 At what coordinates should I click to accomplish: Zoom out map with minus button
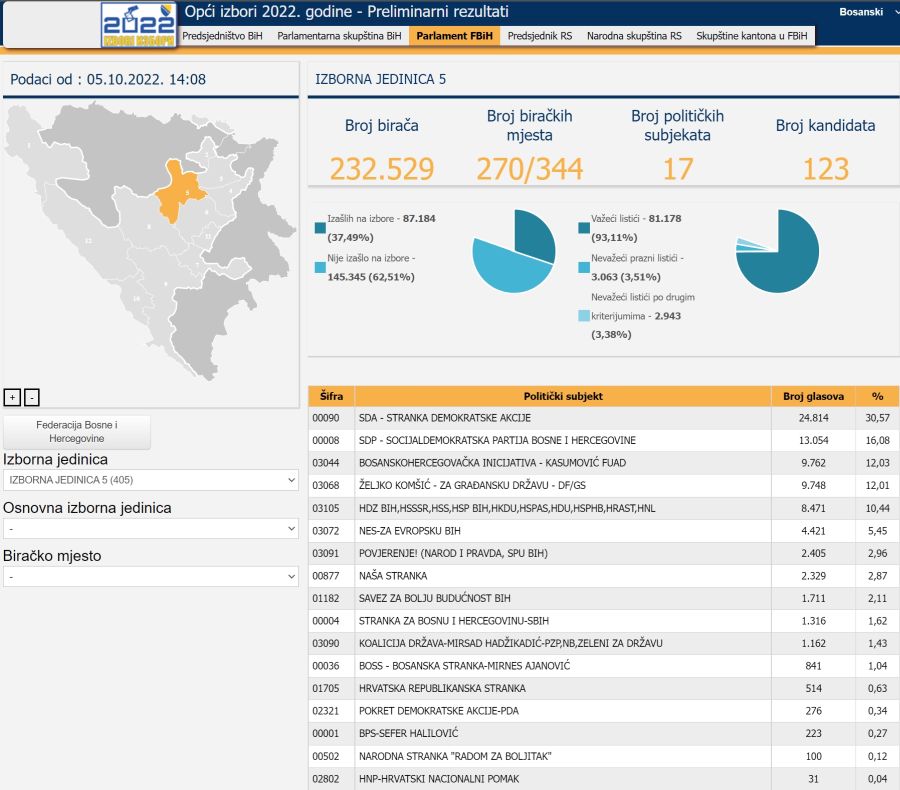coord(32,397)
